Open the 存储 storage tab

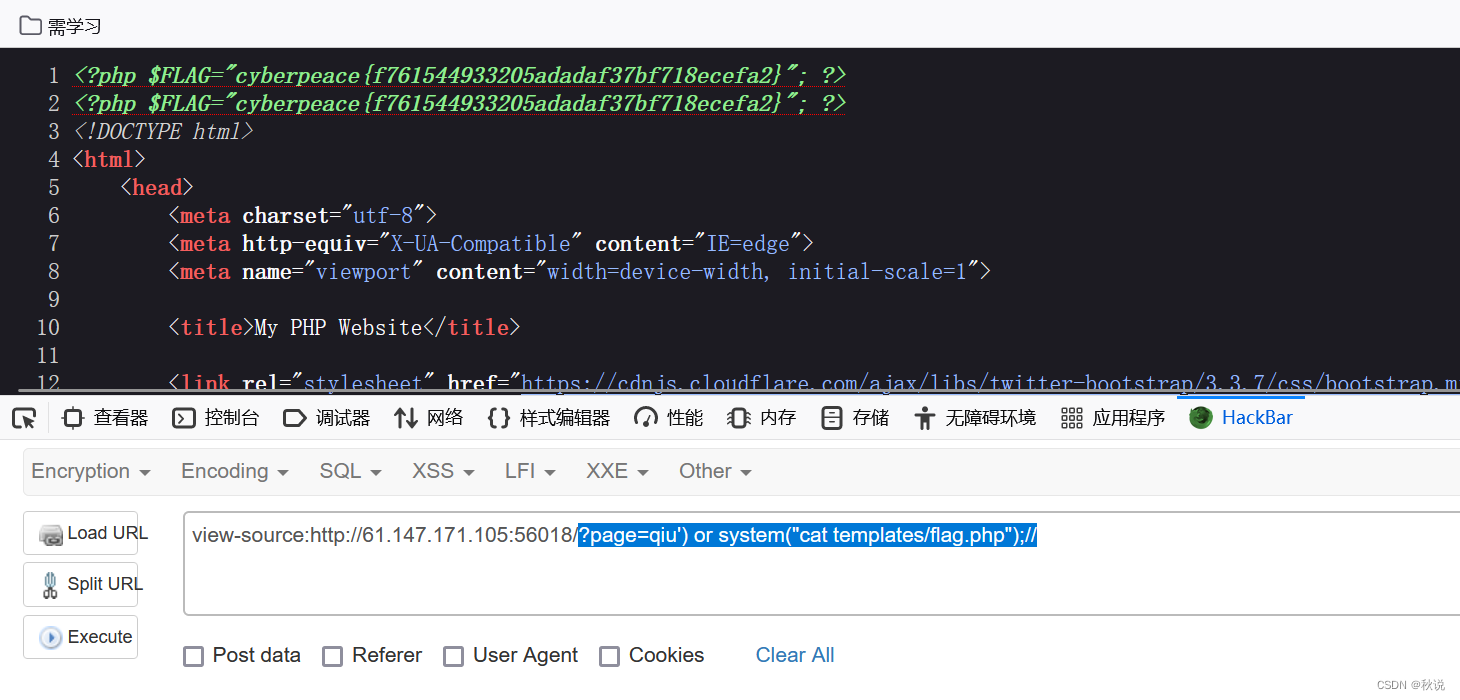point(855,418)
